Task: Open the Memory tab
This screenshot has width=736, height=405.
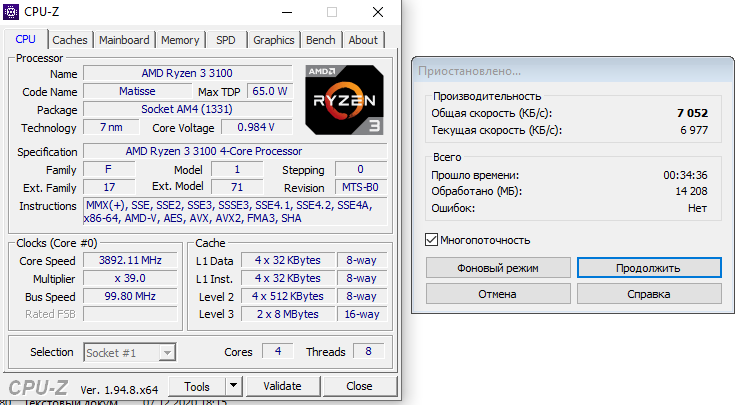Action: pyautogui.click(x=180, y=40)
